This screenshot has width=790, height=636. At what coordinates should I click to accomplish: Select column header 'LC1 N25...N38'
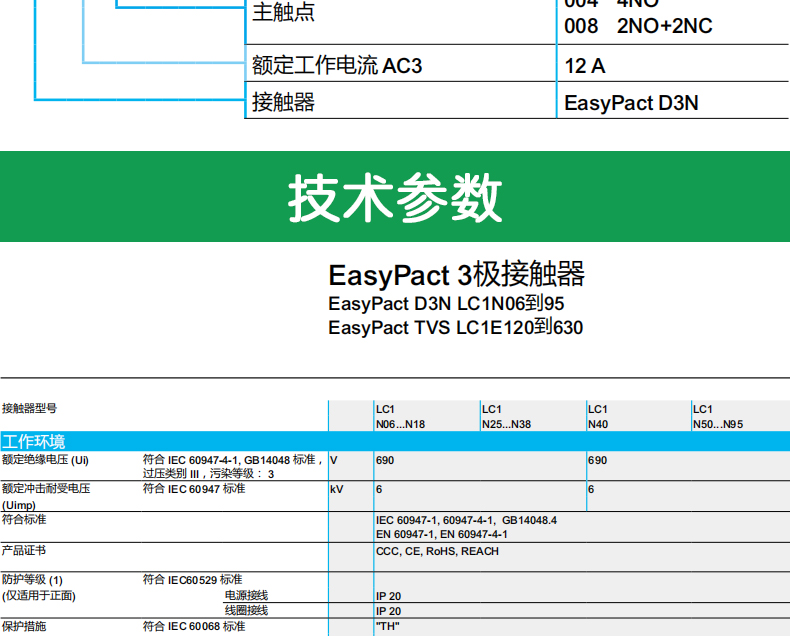click(506, 417)
